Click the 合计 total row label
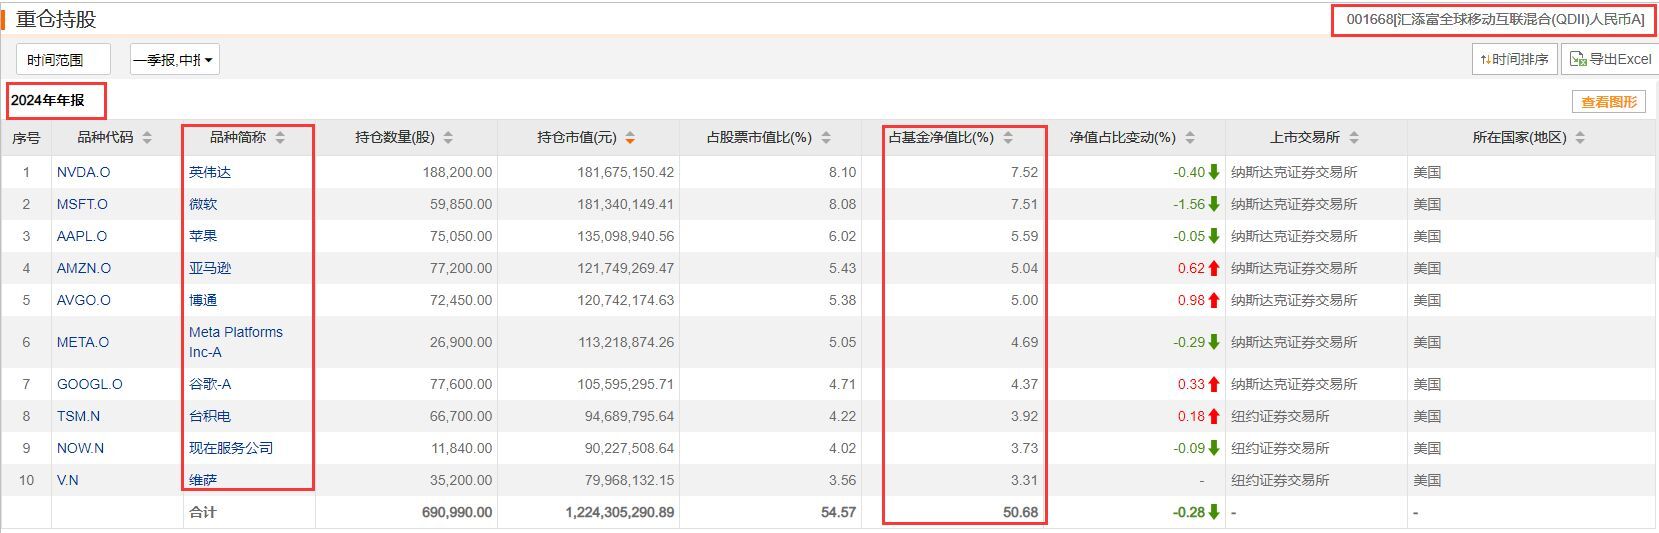Viewport: 1659px width, 533px height. pyautogui.click(x=203, y=512)
